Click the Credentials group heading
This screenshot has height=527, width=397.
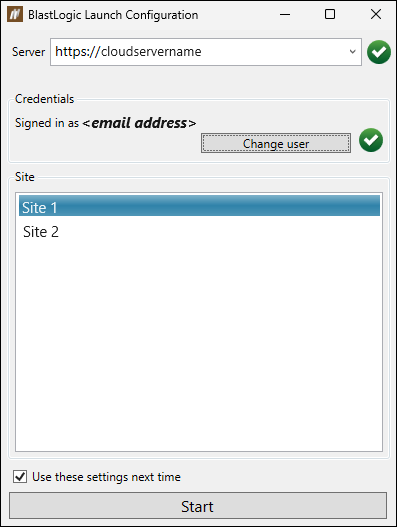[44, 99]
